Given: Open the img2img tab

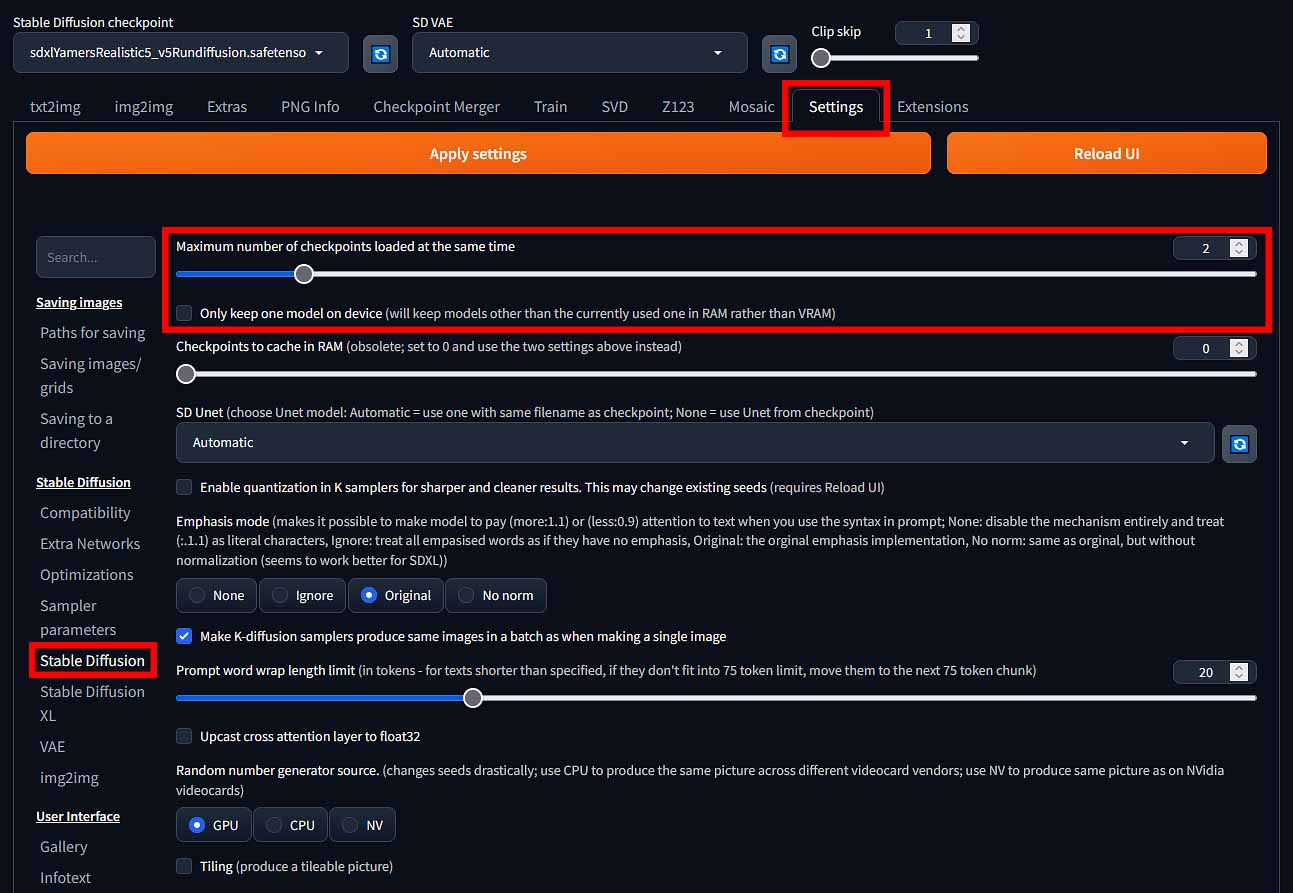Looking at the screenshot, I should point(144,107).
